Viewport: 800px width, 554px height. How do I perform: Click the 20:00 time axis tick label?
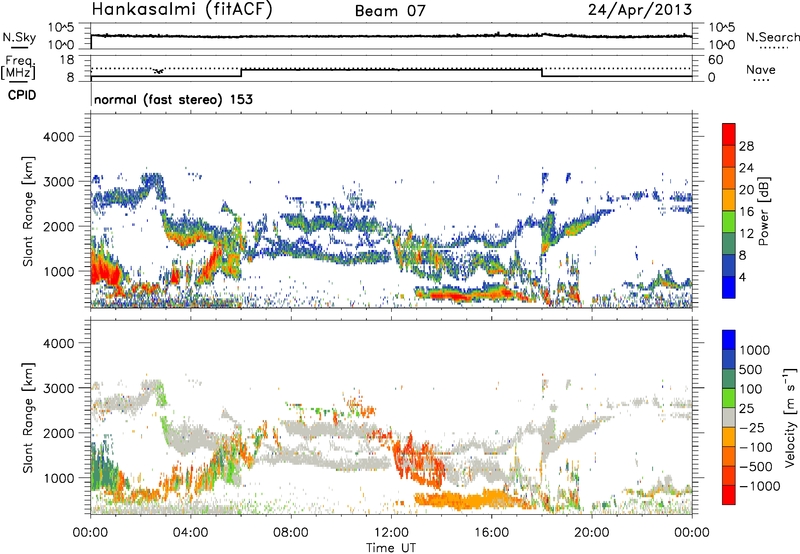pyautogui.click(x=592, y=533)
